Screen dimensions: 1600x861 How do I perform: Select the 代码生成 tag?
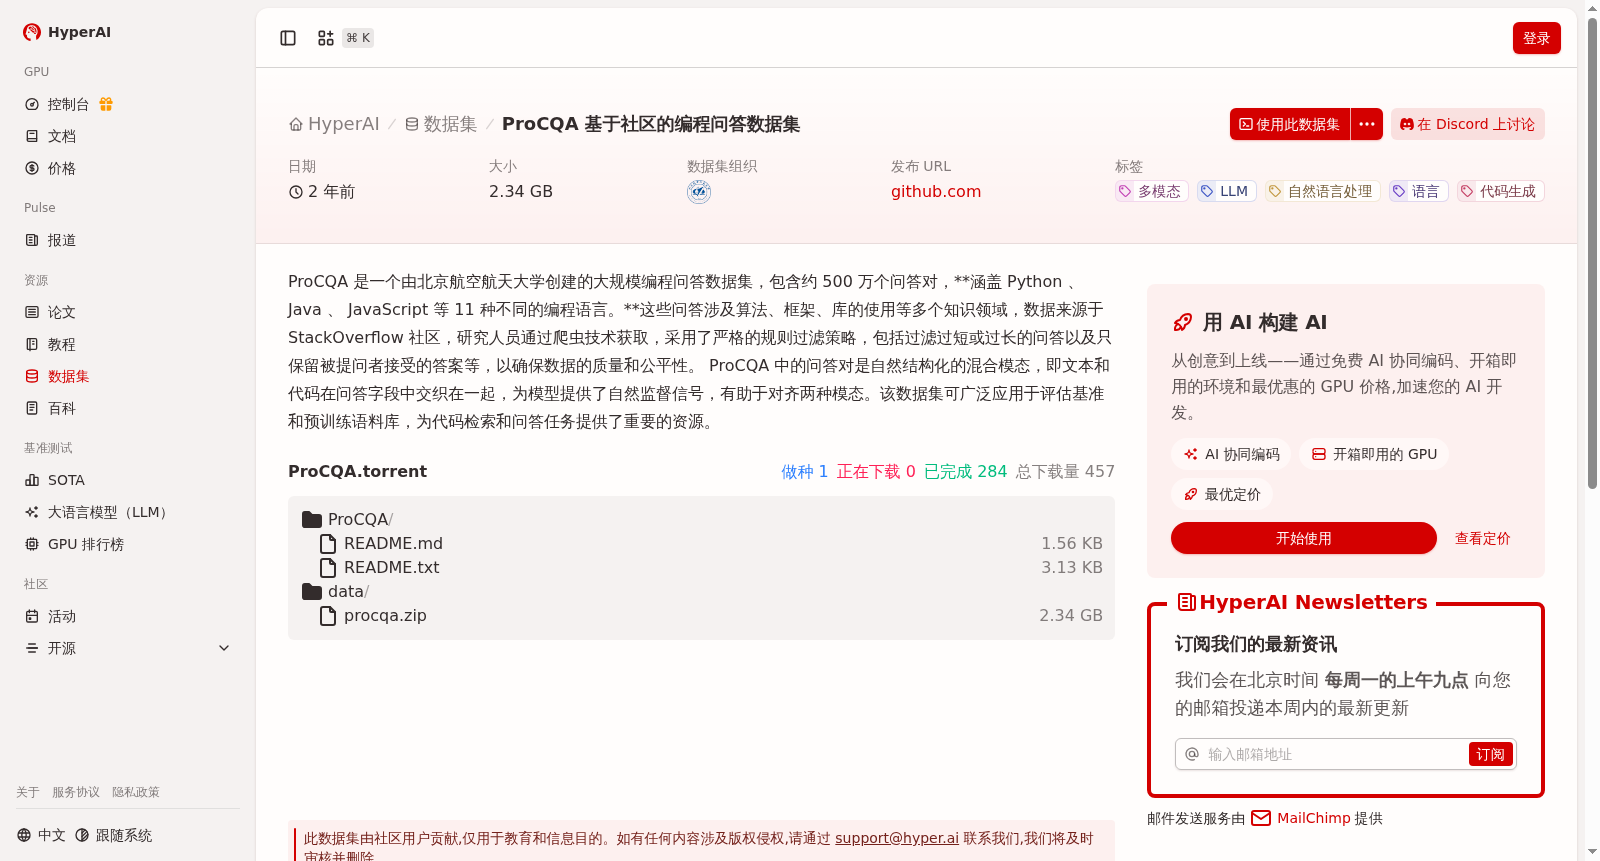[1501, 191]
